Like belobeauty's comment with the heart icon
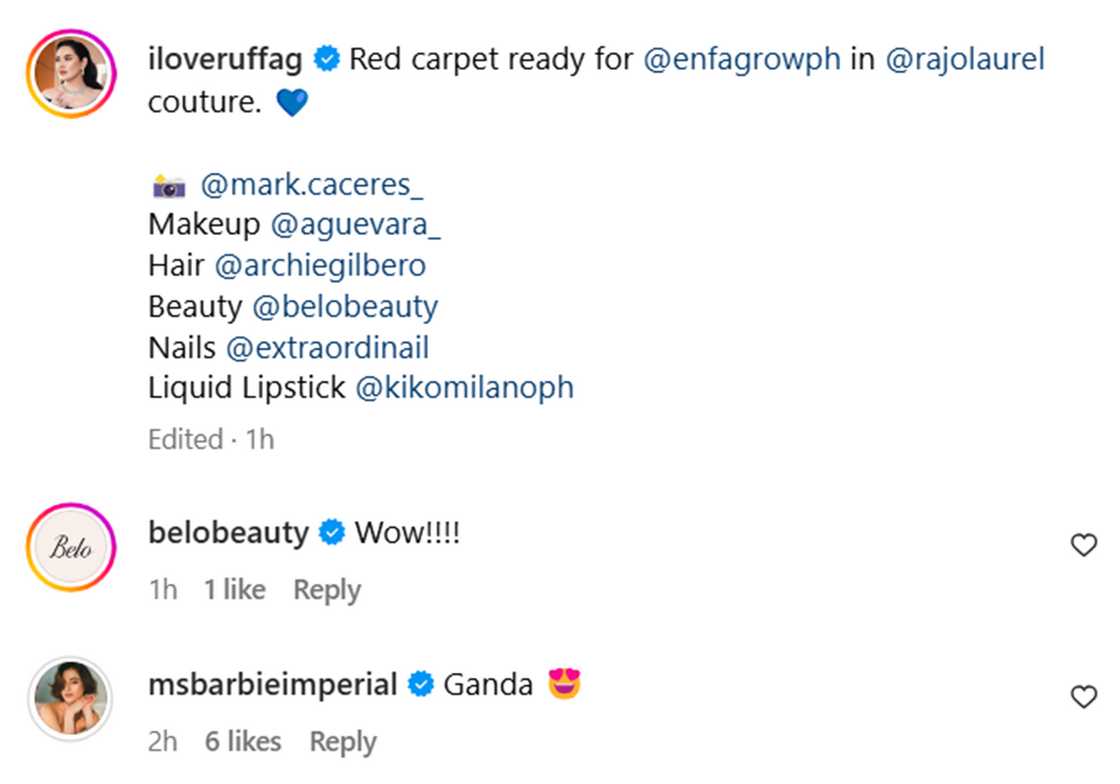The width and height of the screenshot is (1120, 784). coord(1083,546)
